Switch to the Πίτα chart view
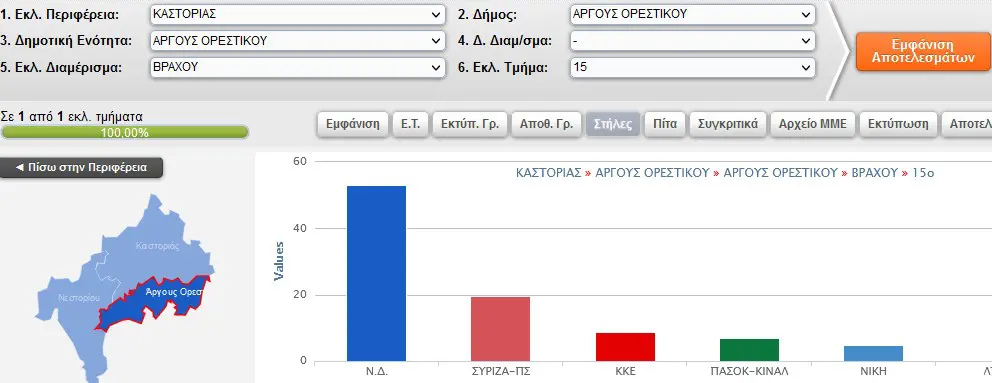Viewport: 992px width, 383px height. pos(665,124)
